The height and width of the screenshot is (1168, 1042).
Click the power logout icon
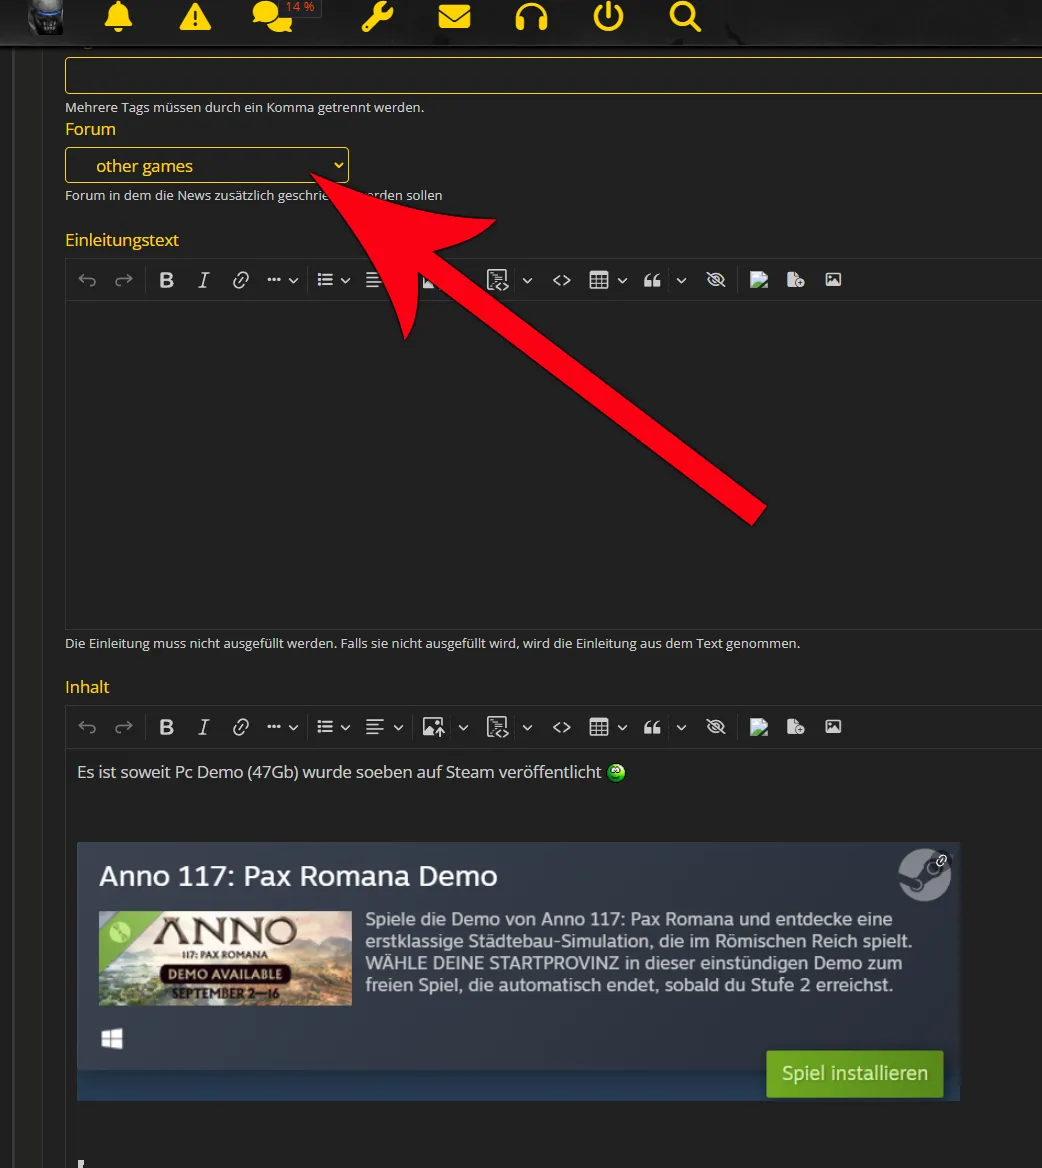point(608,17)
